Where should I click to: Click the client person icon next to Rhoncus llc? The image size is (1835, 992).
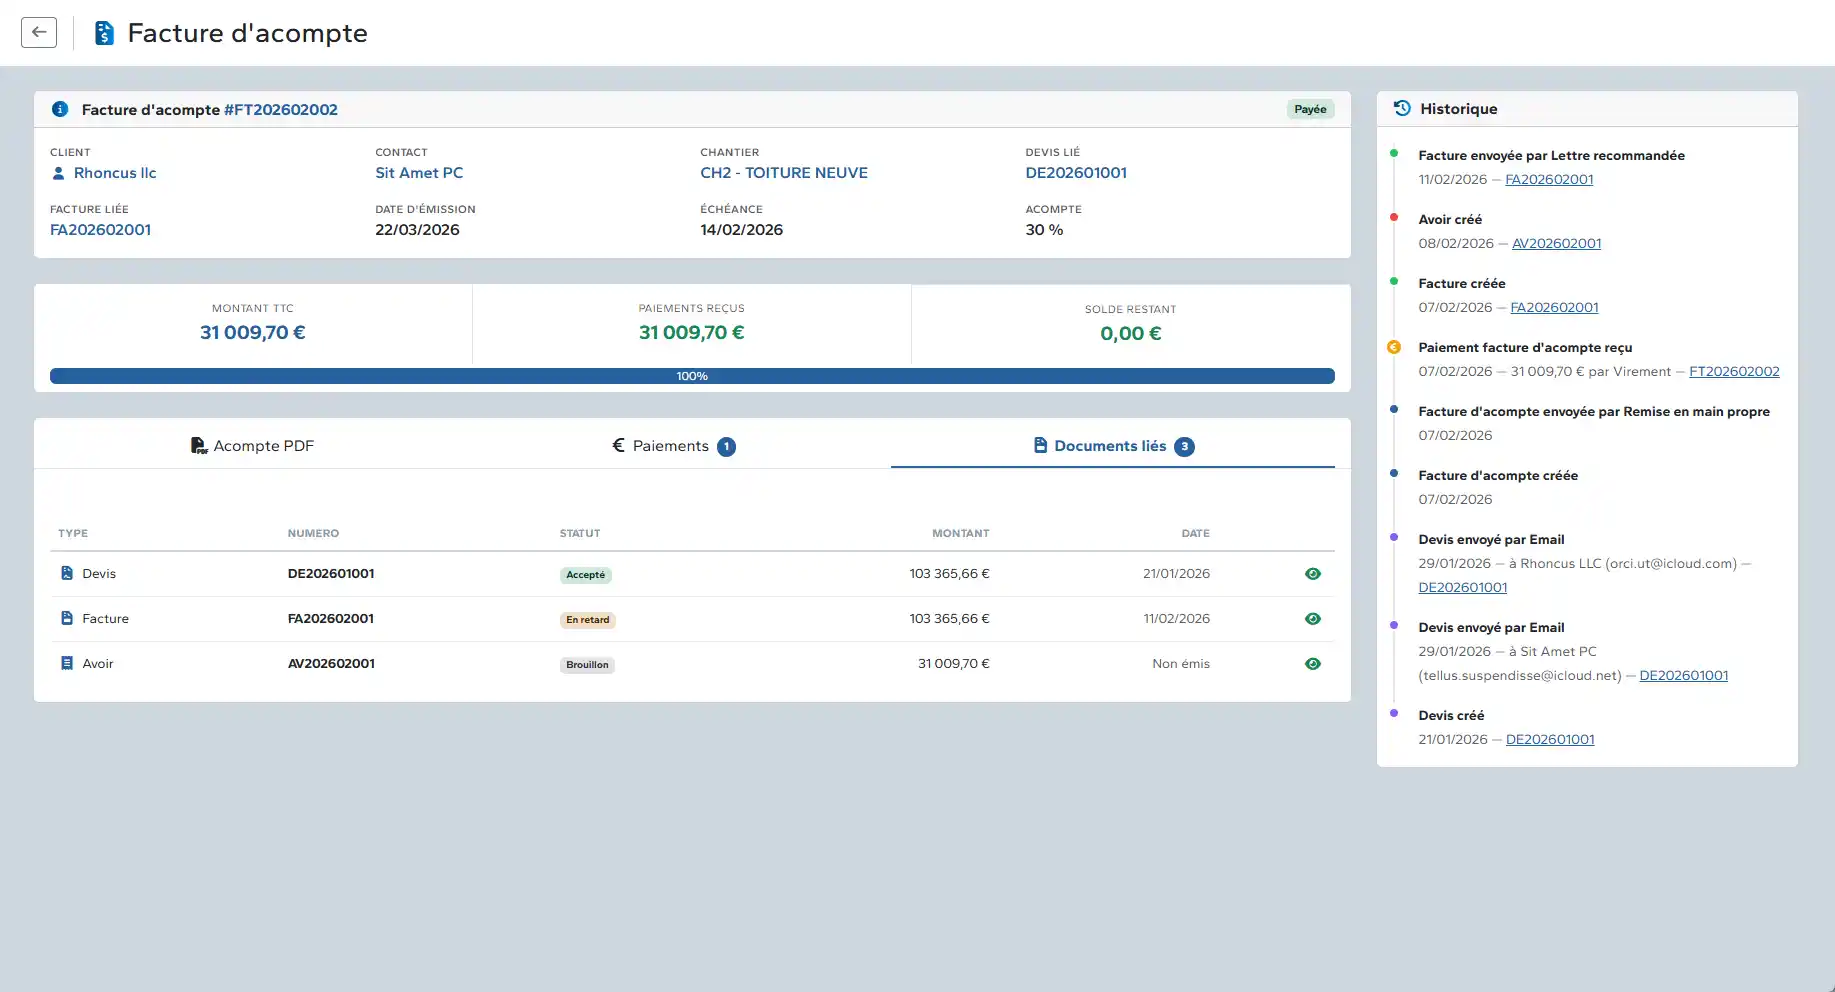pyautogui.click(x=58, y=173)
